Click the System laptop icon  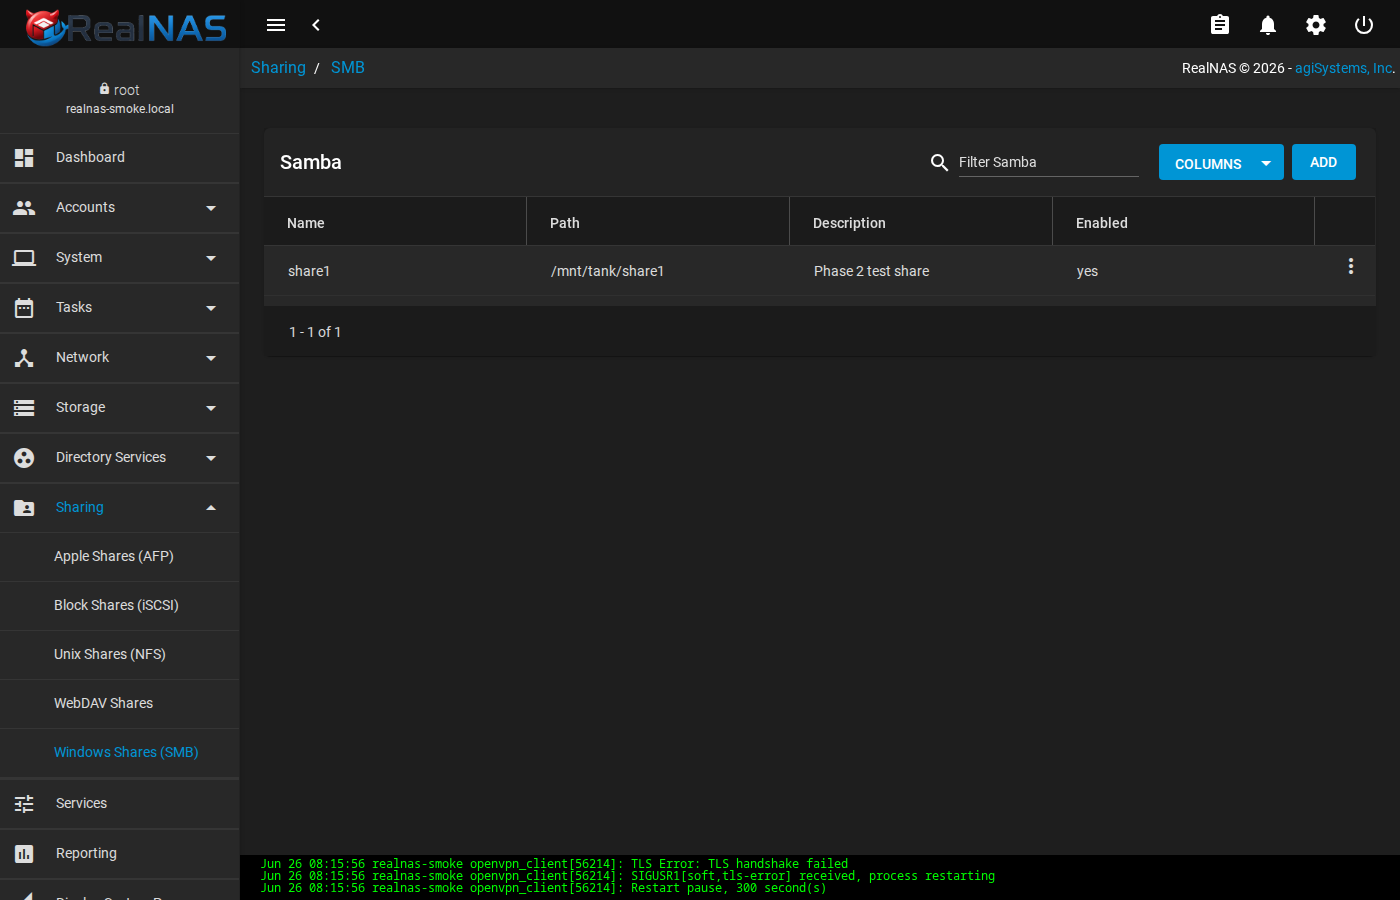pyautogui.click(x=24, y=258)
